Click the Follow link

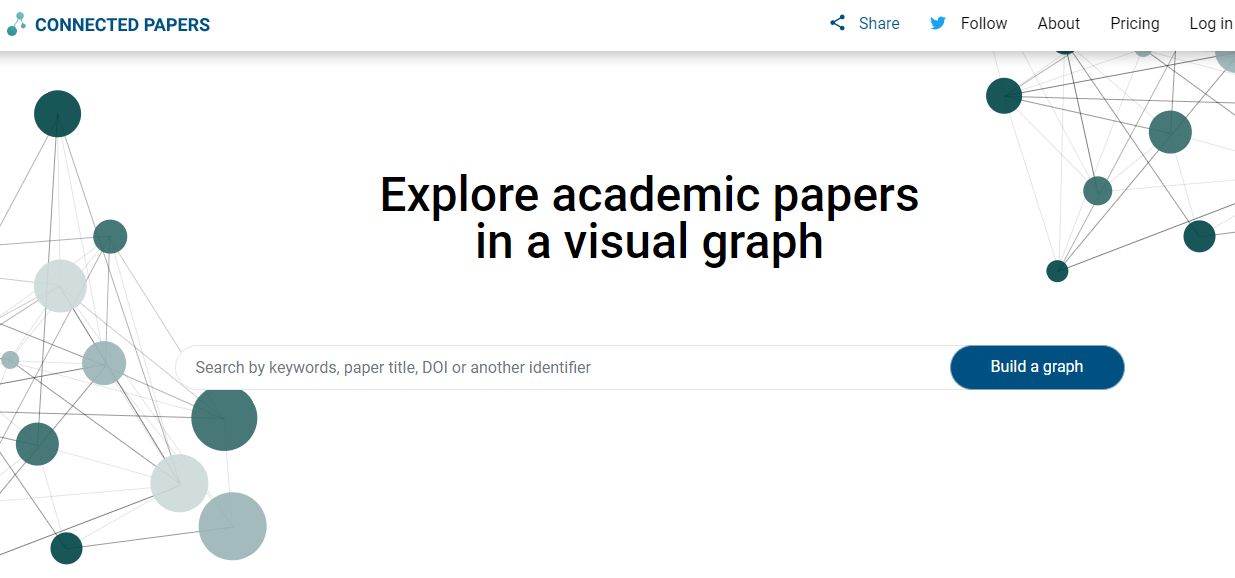984,23
